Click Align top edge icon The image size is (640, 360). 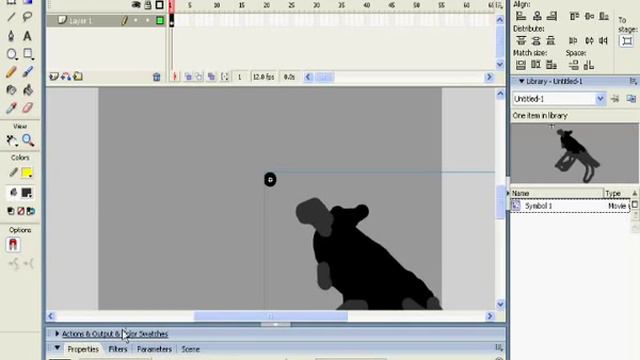[574, 16]
